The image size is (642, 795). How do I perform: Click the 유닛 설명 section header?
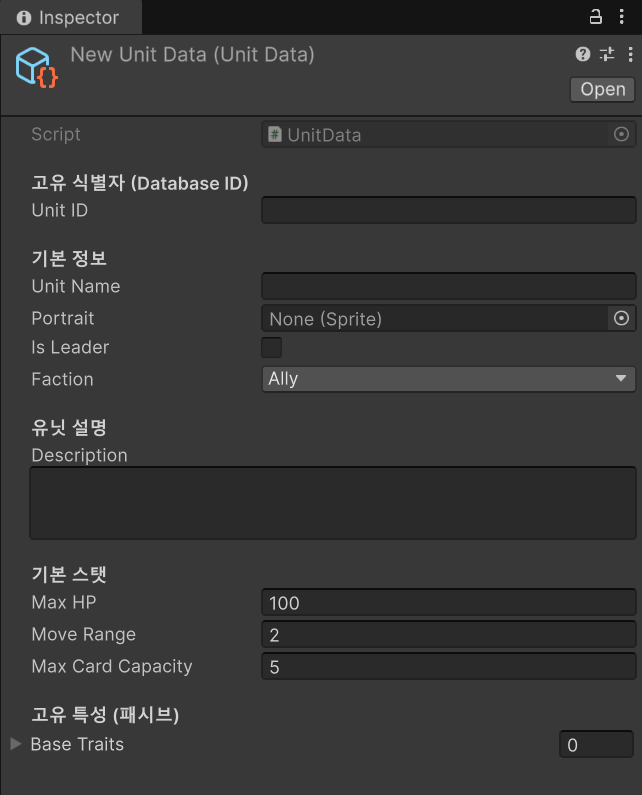tap(69, 427)
